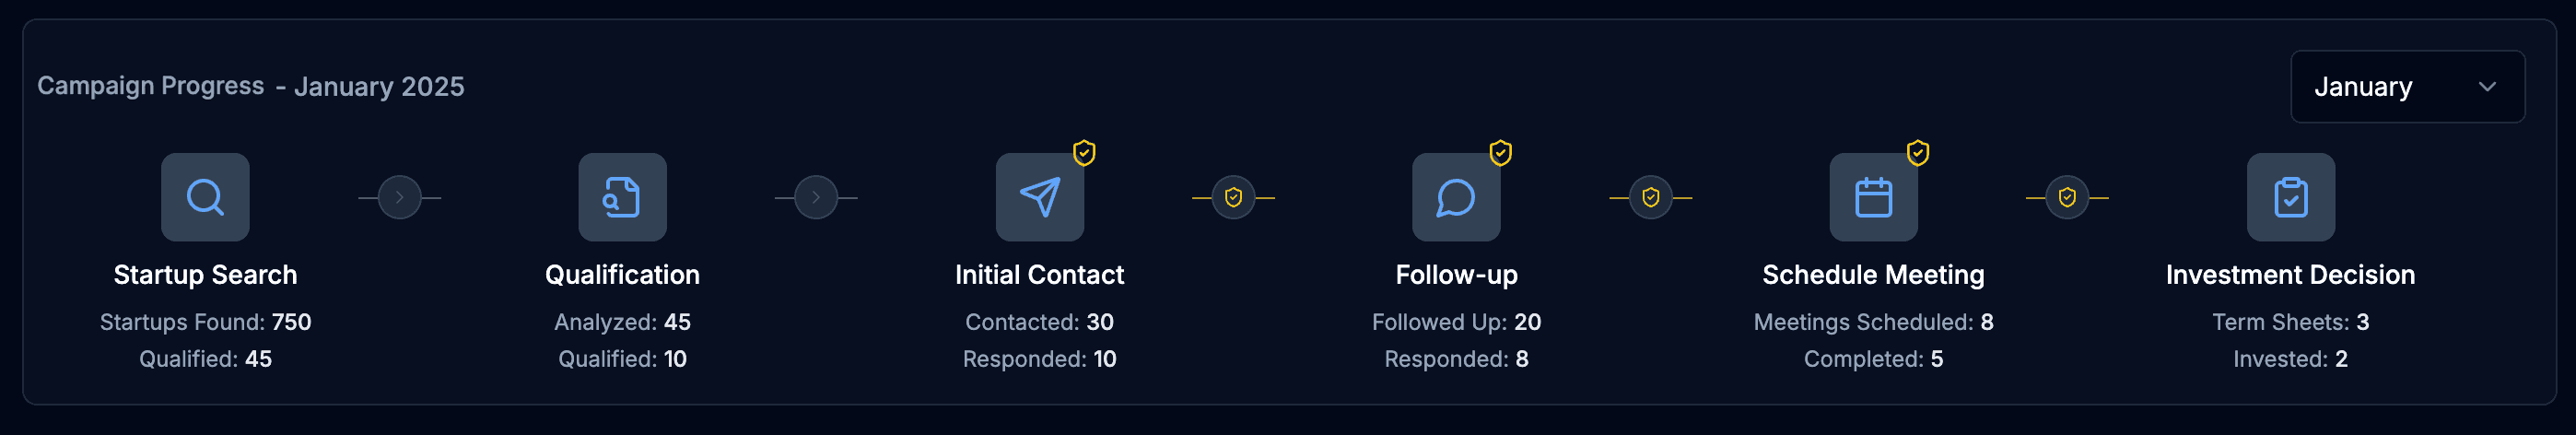Open the Qualification document search icon
The width and height of the screenshot is (2576, 435).
click(622, 197)
